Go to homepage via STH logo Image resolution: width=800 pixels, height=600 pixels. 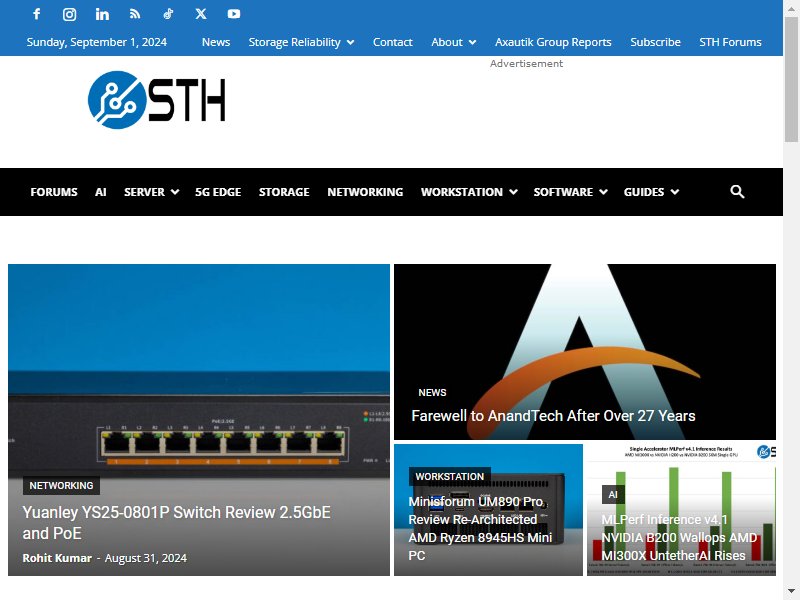[x=156, y=100]
